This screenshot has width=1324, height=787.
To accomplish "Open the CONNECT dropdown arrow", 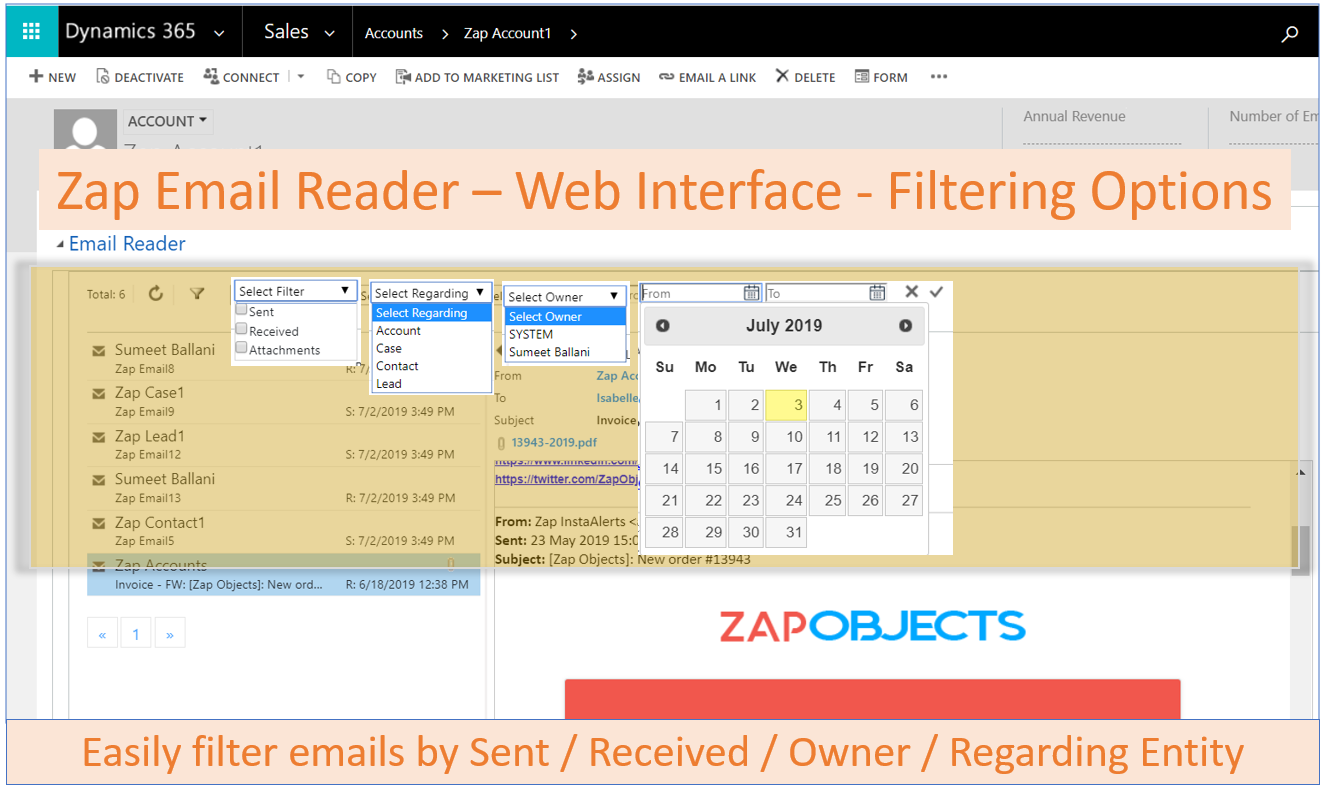I will tap(301, 77).
